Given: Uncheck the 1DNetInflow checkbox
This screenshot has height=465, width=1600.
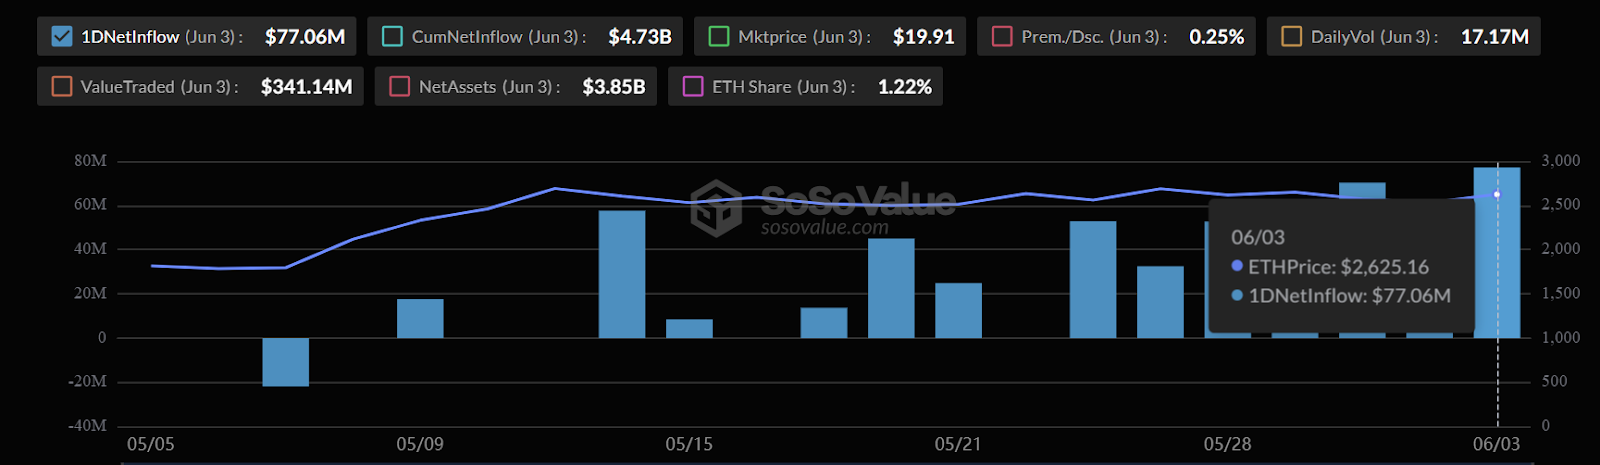Looking at the screenshot, I should pyautogui.click(x=62, y=37).
